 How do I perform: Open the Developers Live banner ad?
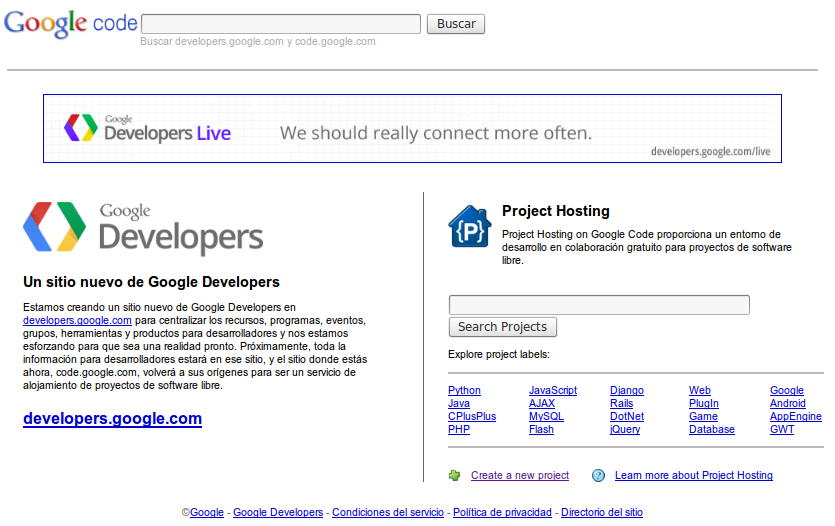tap(412, 129)
